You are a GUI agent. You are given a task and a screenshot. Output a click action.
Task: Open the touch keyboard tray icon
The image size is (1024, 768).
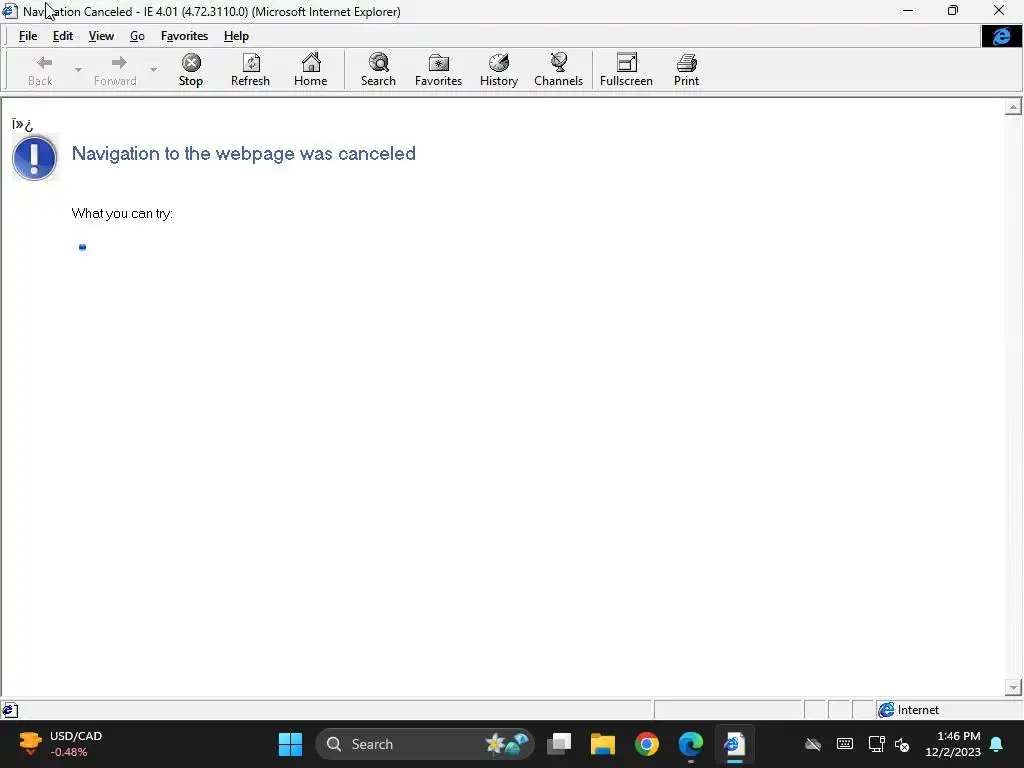point(844,744)
